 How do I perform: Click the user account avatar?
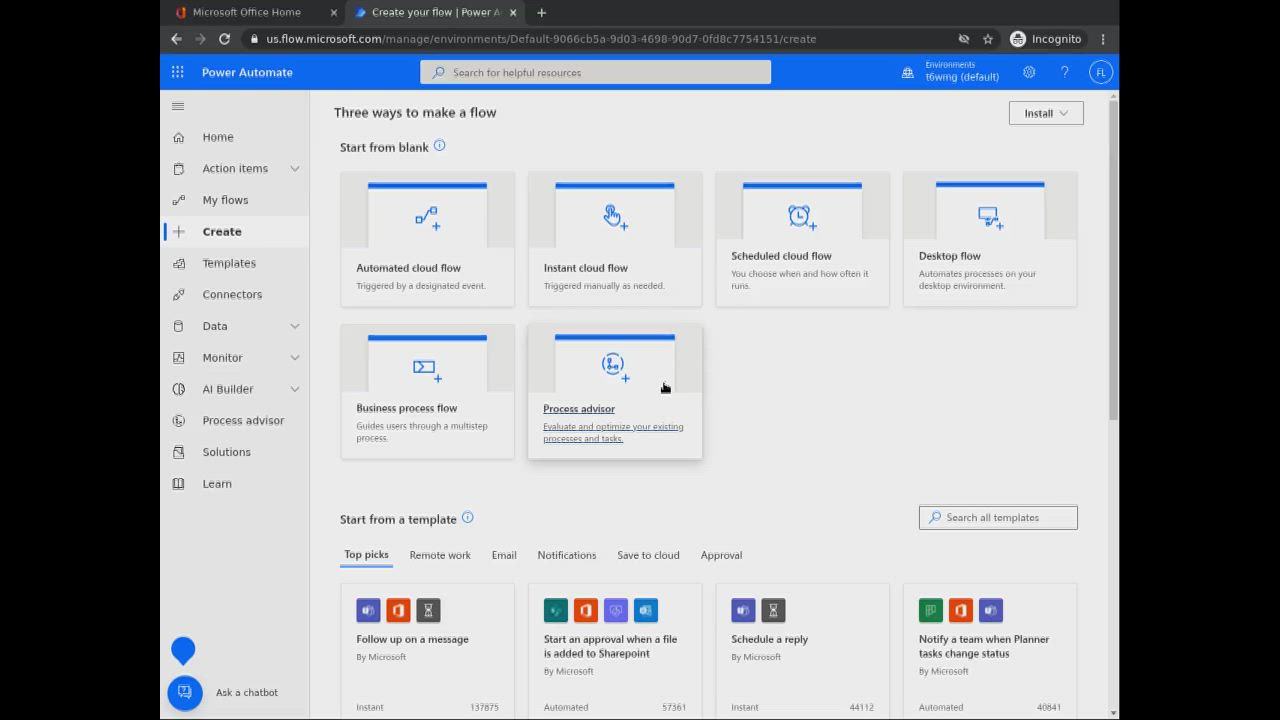click(1100, 72)
